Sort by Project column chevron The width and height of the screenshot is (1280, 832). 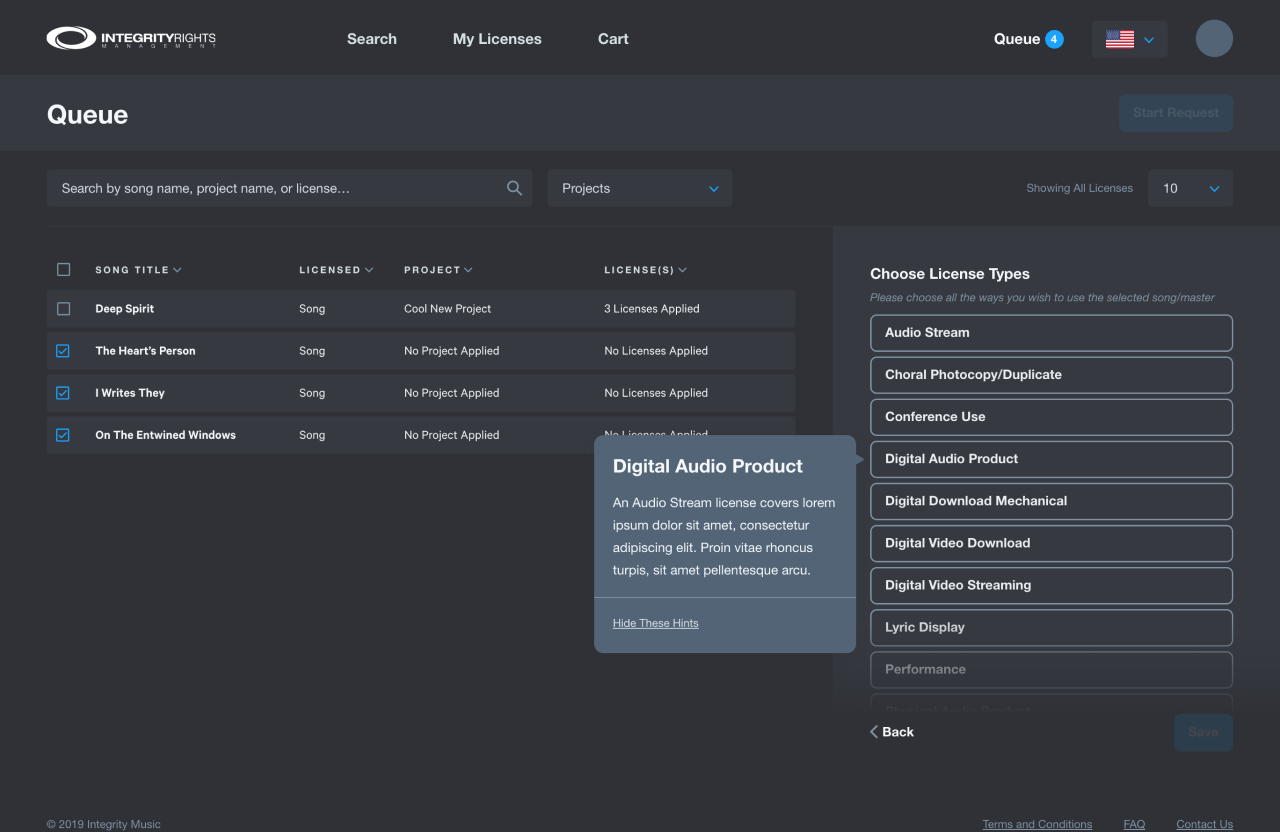coord(468,270)
